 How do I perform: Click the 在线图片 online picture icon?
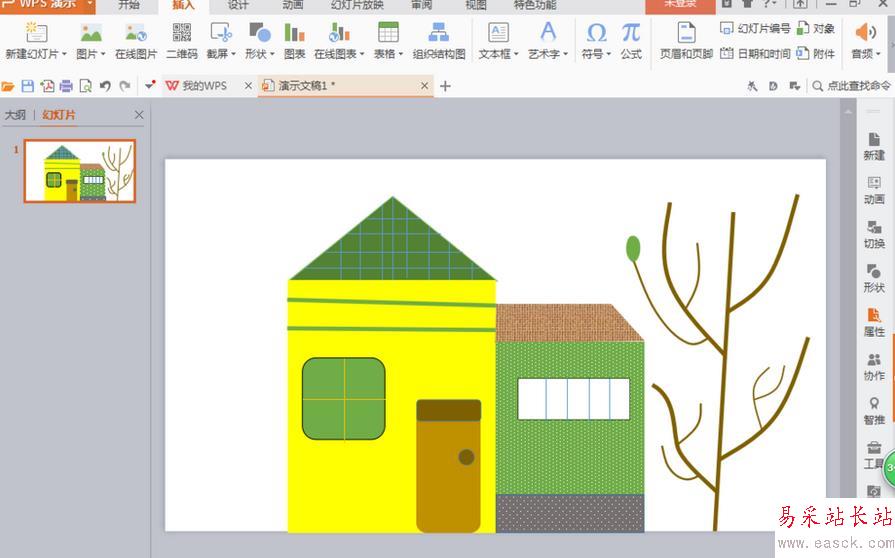tap(136, 40)
